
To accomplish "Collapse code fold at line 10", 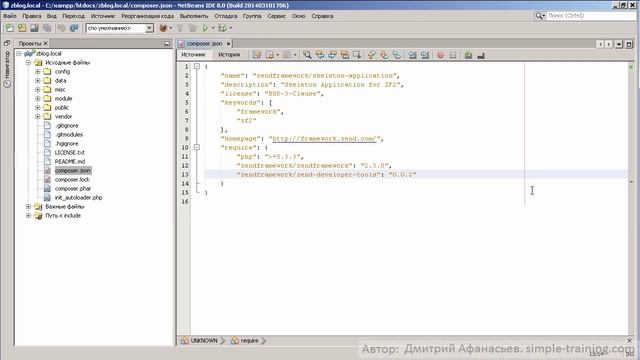I will coord(197,147).
